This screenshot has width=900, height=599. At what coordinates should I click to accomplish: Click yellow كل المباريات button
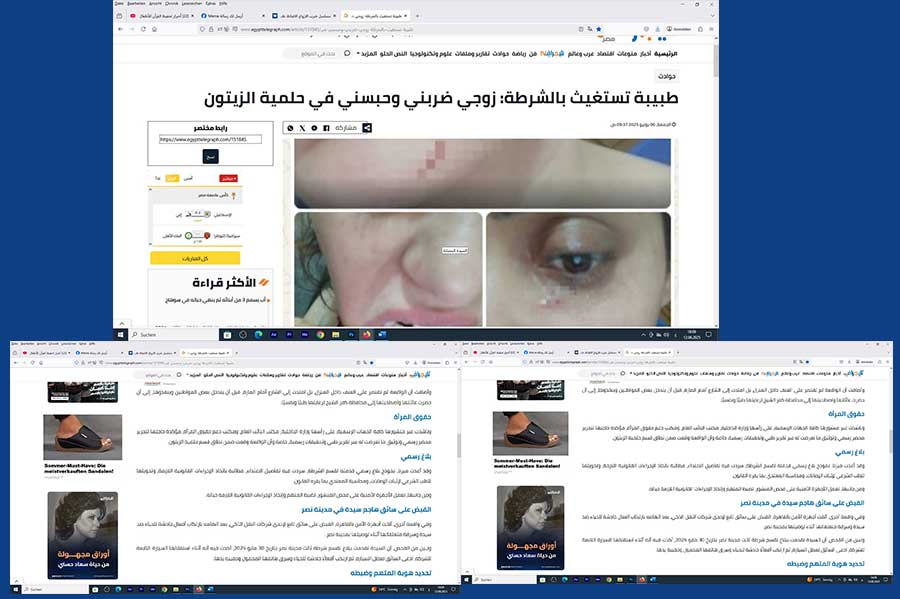point(195,258)
